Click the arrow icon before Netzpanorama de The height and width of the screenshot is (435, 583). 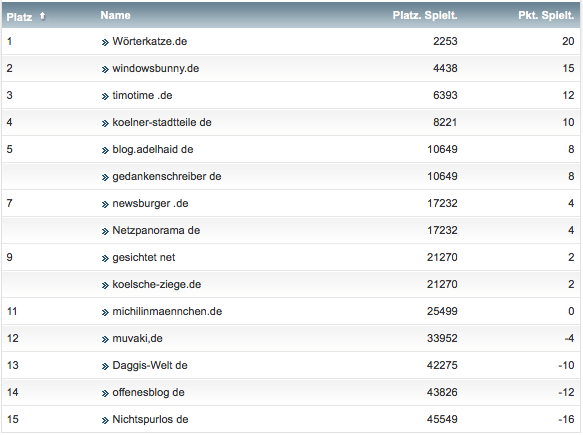coord(105,232)
